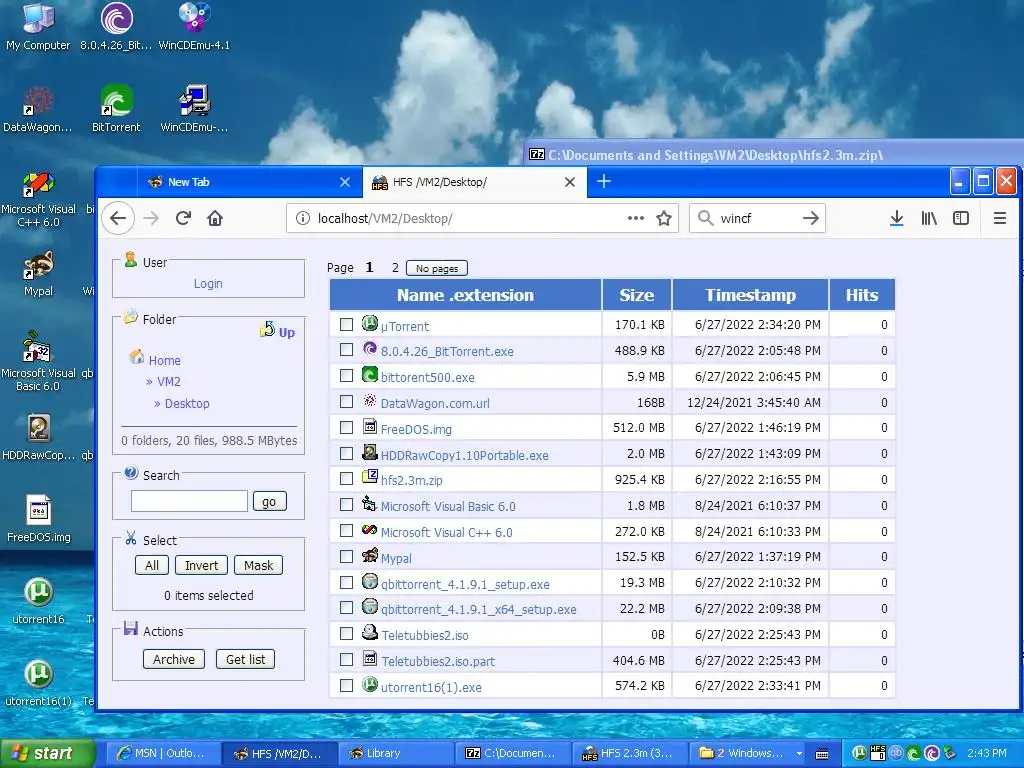Click the Get list button
This screenshot has height=768, width=1024.
tap(246, 660)
